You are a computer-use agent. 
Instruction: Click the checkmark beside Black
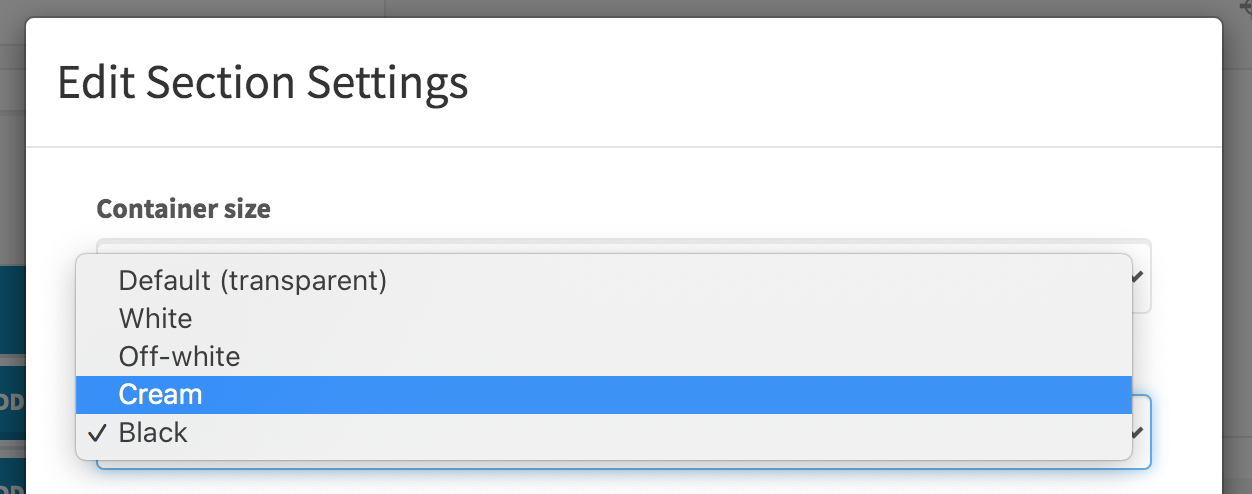click(96, 433)
